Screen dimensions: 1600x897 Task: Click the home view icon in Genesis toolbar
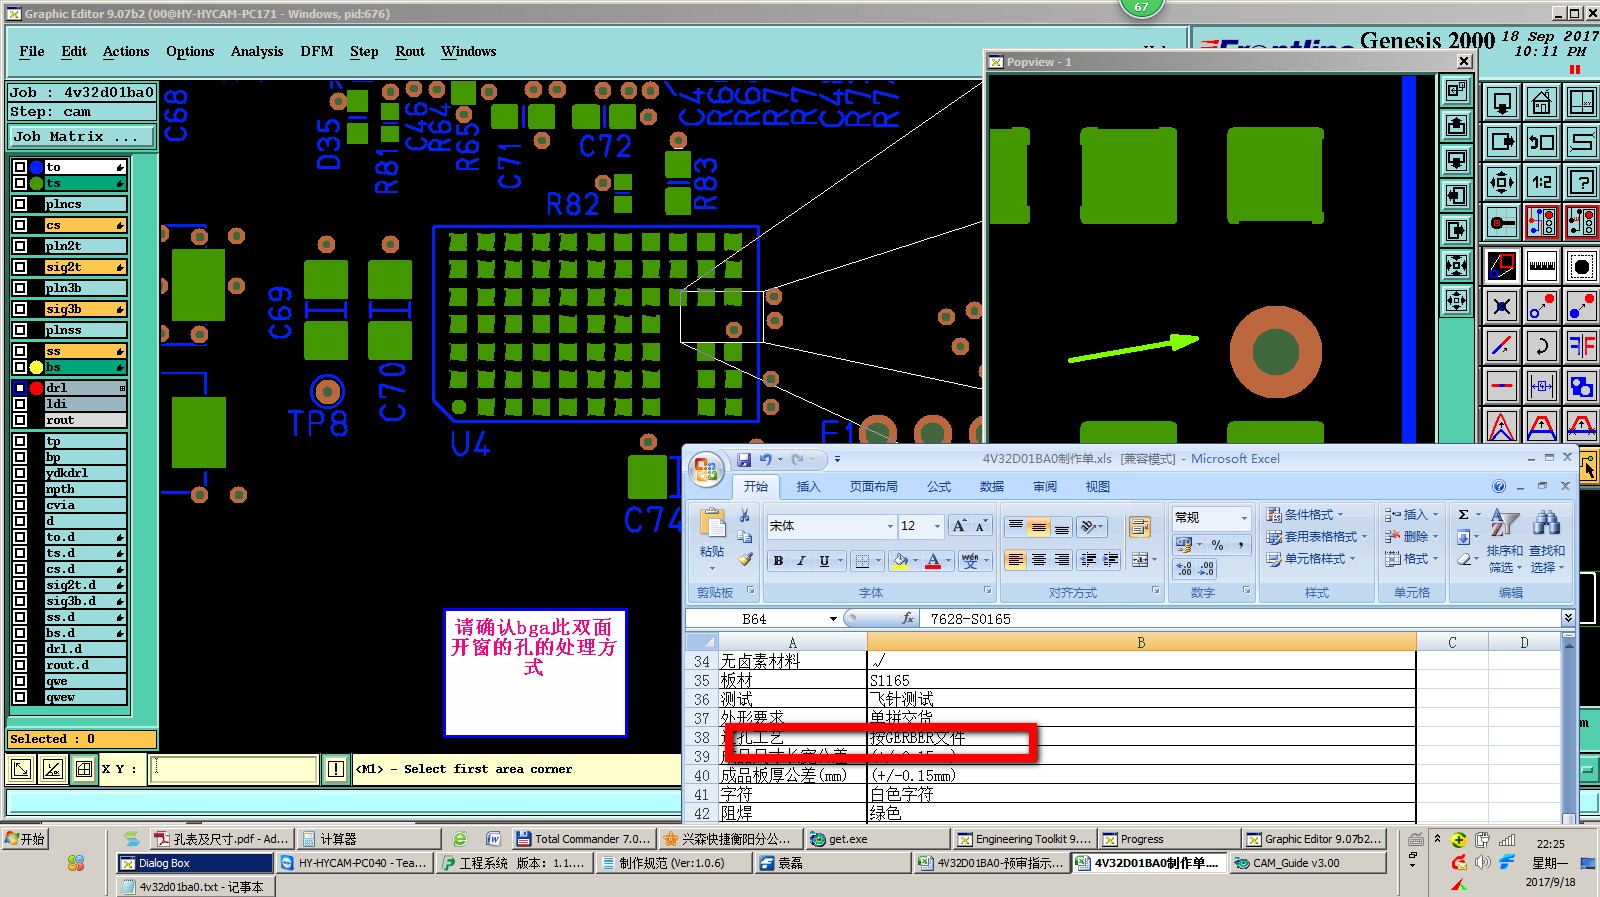tap(1541, 103)
